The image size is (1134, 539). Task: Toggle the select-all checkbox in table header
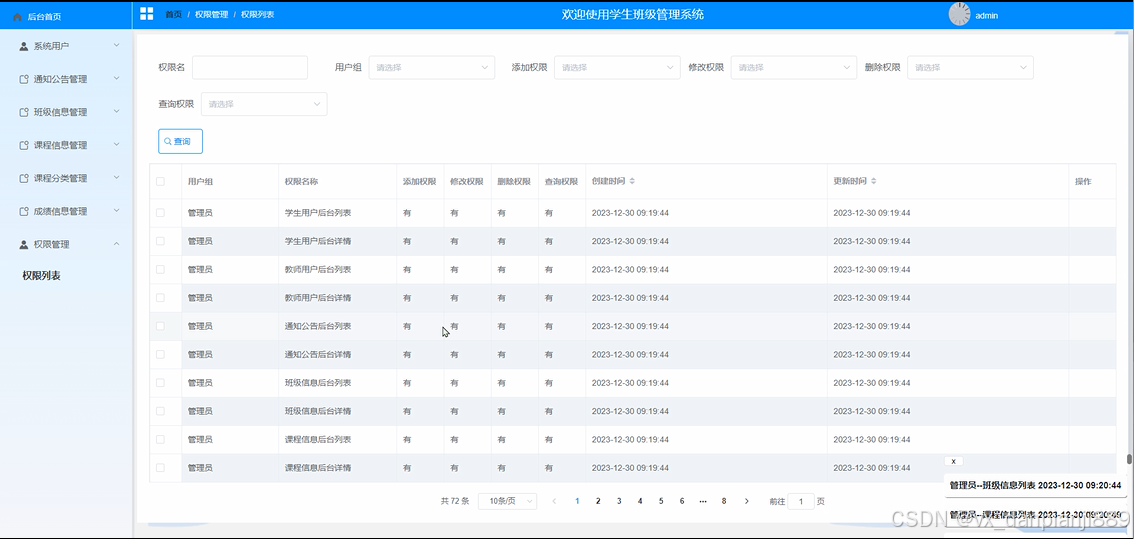click(x=161, y=182)
